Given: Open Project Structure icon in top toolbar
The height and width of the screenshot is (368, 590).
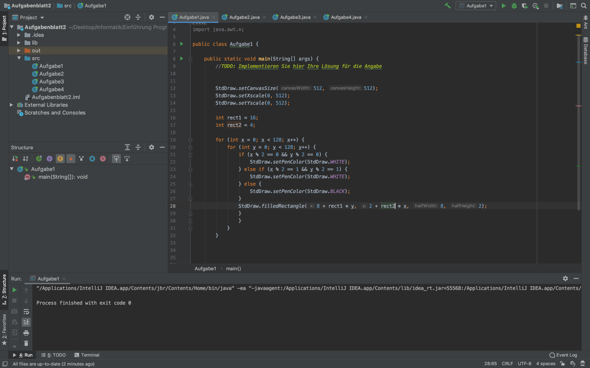Looking at the screenshot, I should pos(560,6).
